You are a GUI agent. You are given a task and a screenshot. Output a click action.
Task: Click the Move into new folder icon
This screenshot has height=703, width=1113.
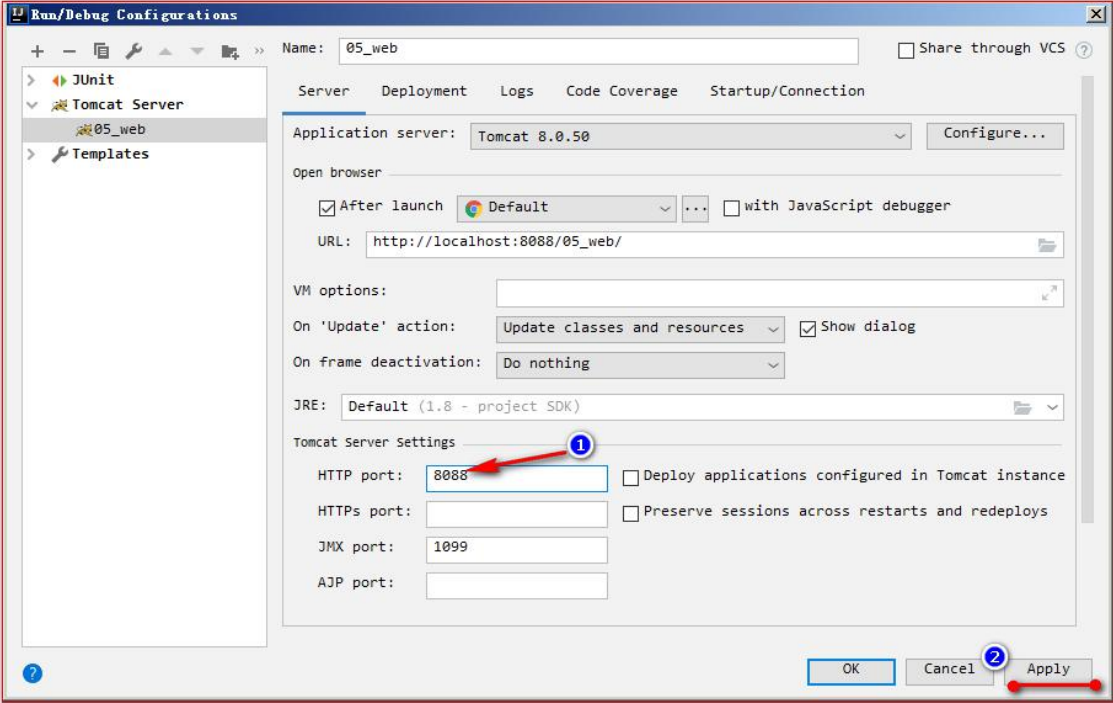[230, 51]
